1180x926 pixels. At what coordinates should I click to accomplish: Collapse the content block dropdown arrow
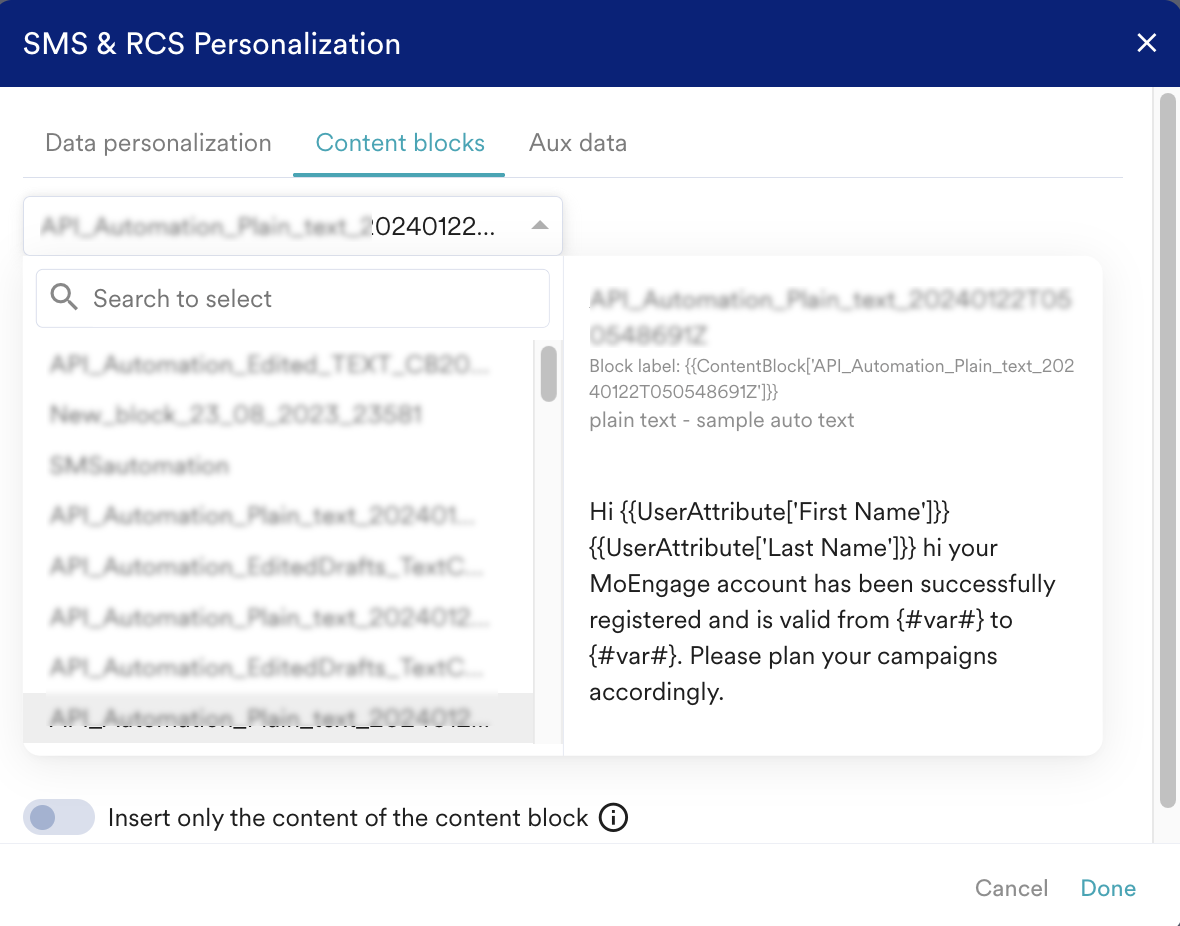coord(540,225)
